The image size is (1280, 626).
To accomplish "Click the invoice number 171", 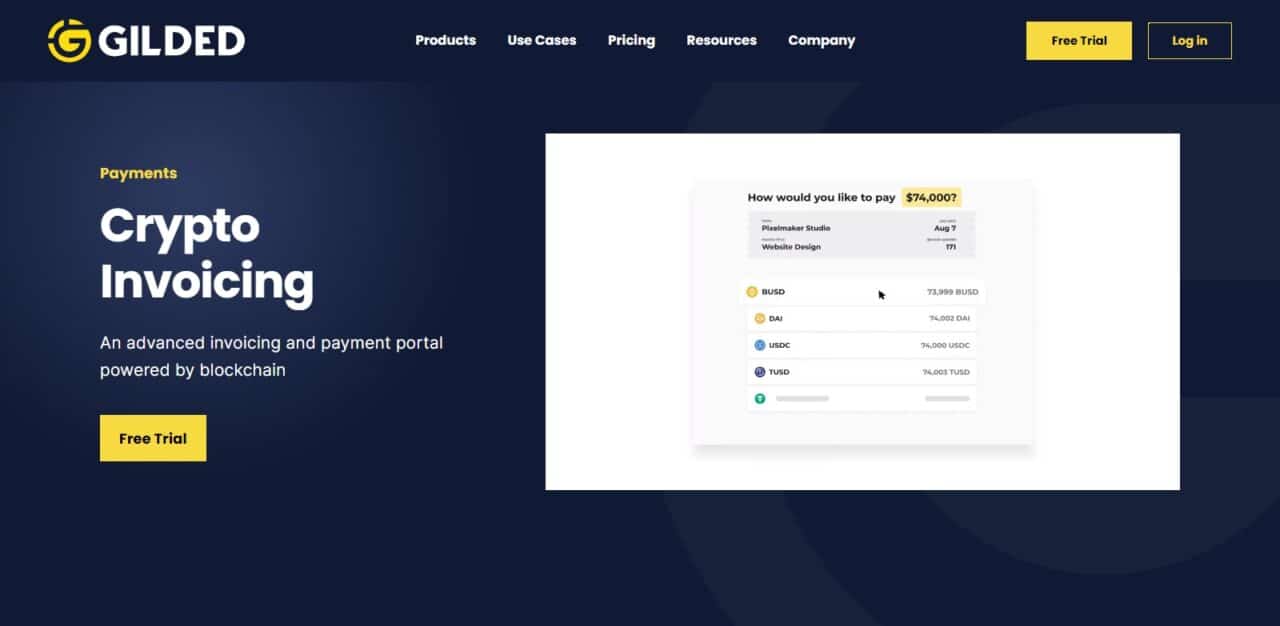I will 951,246.
